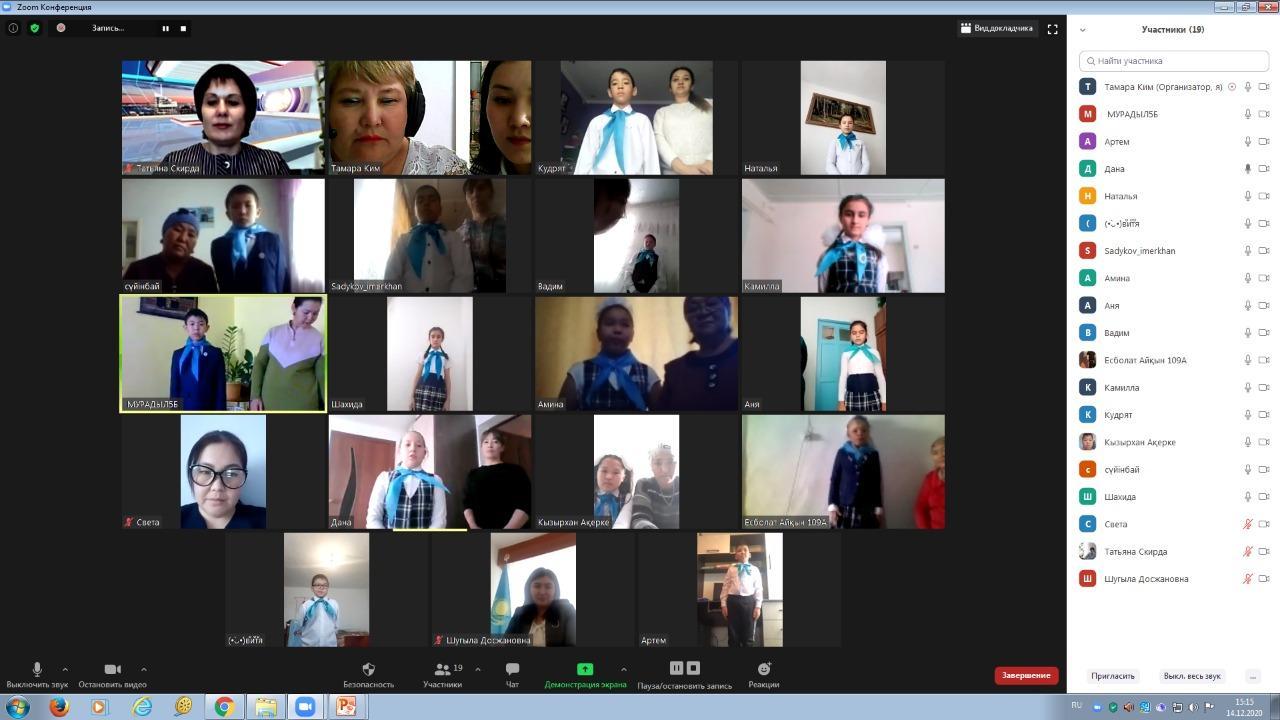Screen dimensions: 1280x720
Task: Click the meeting info icon top-left
Action: click(13, 28)
